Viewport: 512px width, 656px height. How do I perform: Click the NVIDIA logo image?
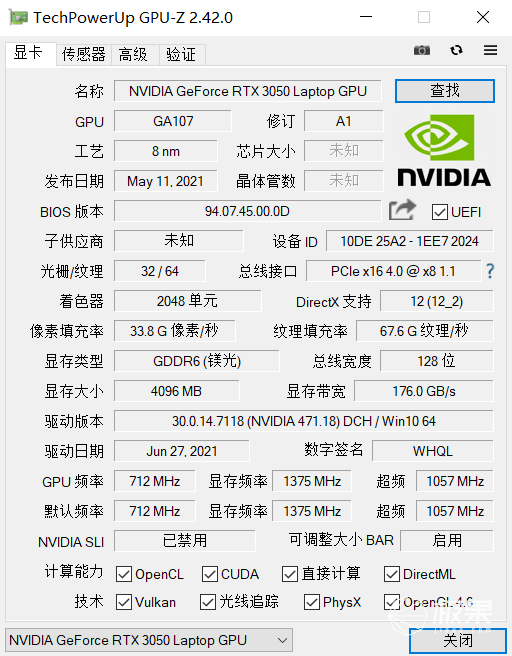pos(444,150)
